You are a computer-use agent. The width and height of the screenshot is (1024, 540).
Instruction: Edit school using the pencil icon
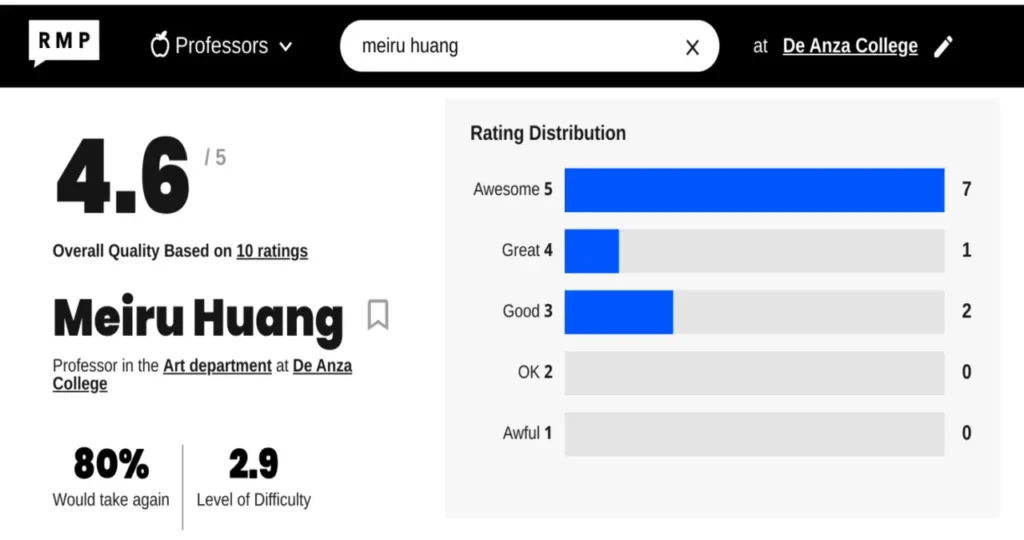tap(943, 46)
